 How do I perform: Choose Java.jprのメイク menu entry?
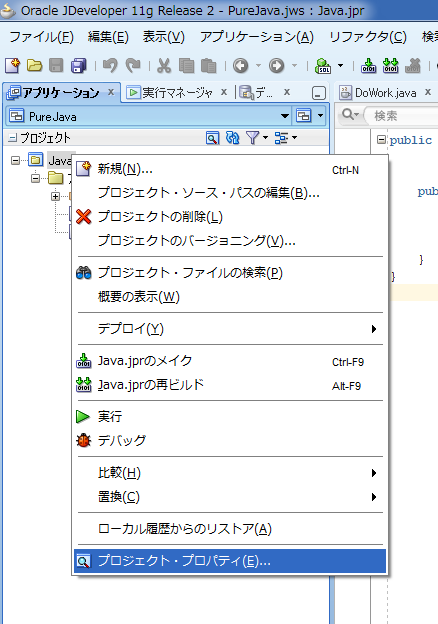coord(230,361)
